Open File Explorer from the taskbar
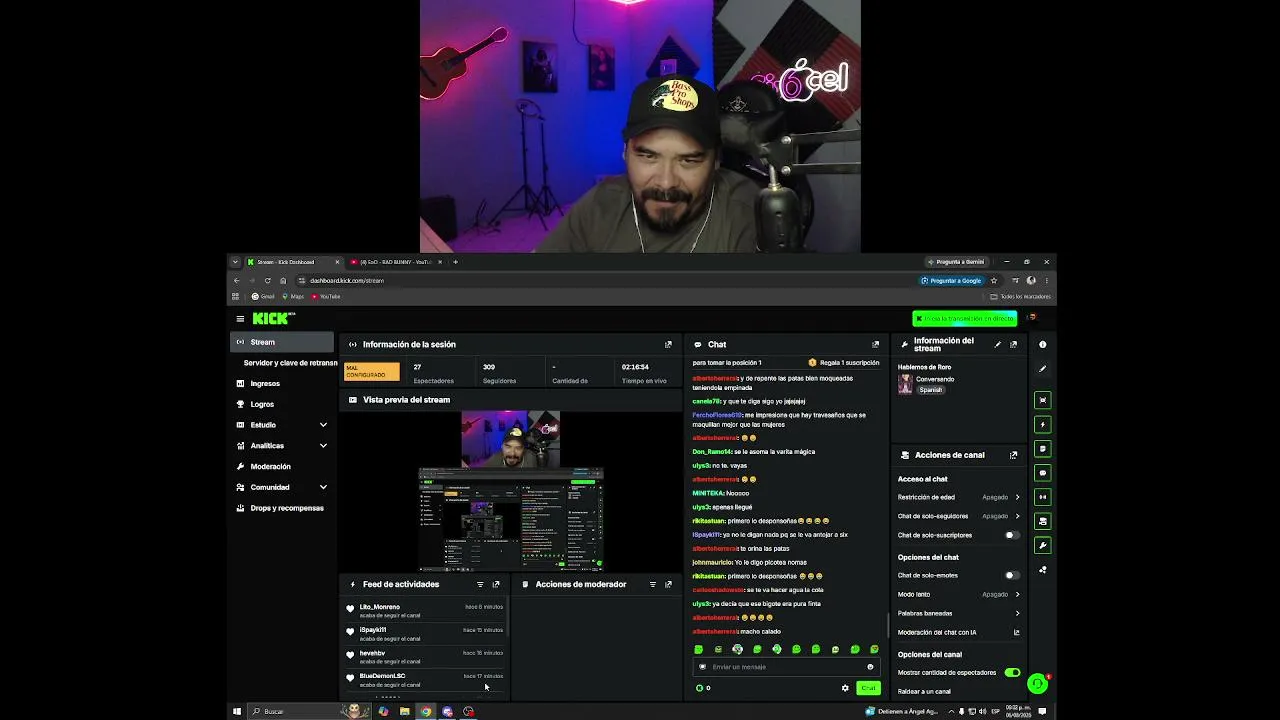The image size is (1280, 720). pyautogui.click(x=404, y=712)
